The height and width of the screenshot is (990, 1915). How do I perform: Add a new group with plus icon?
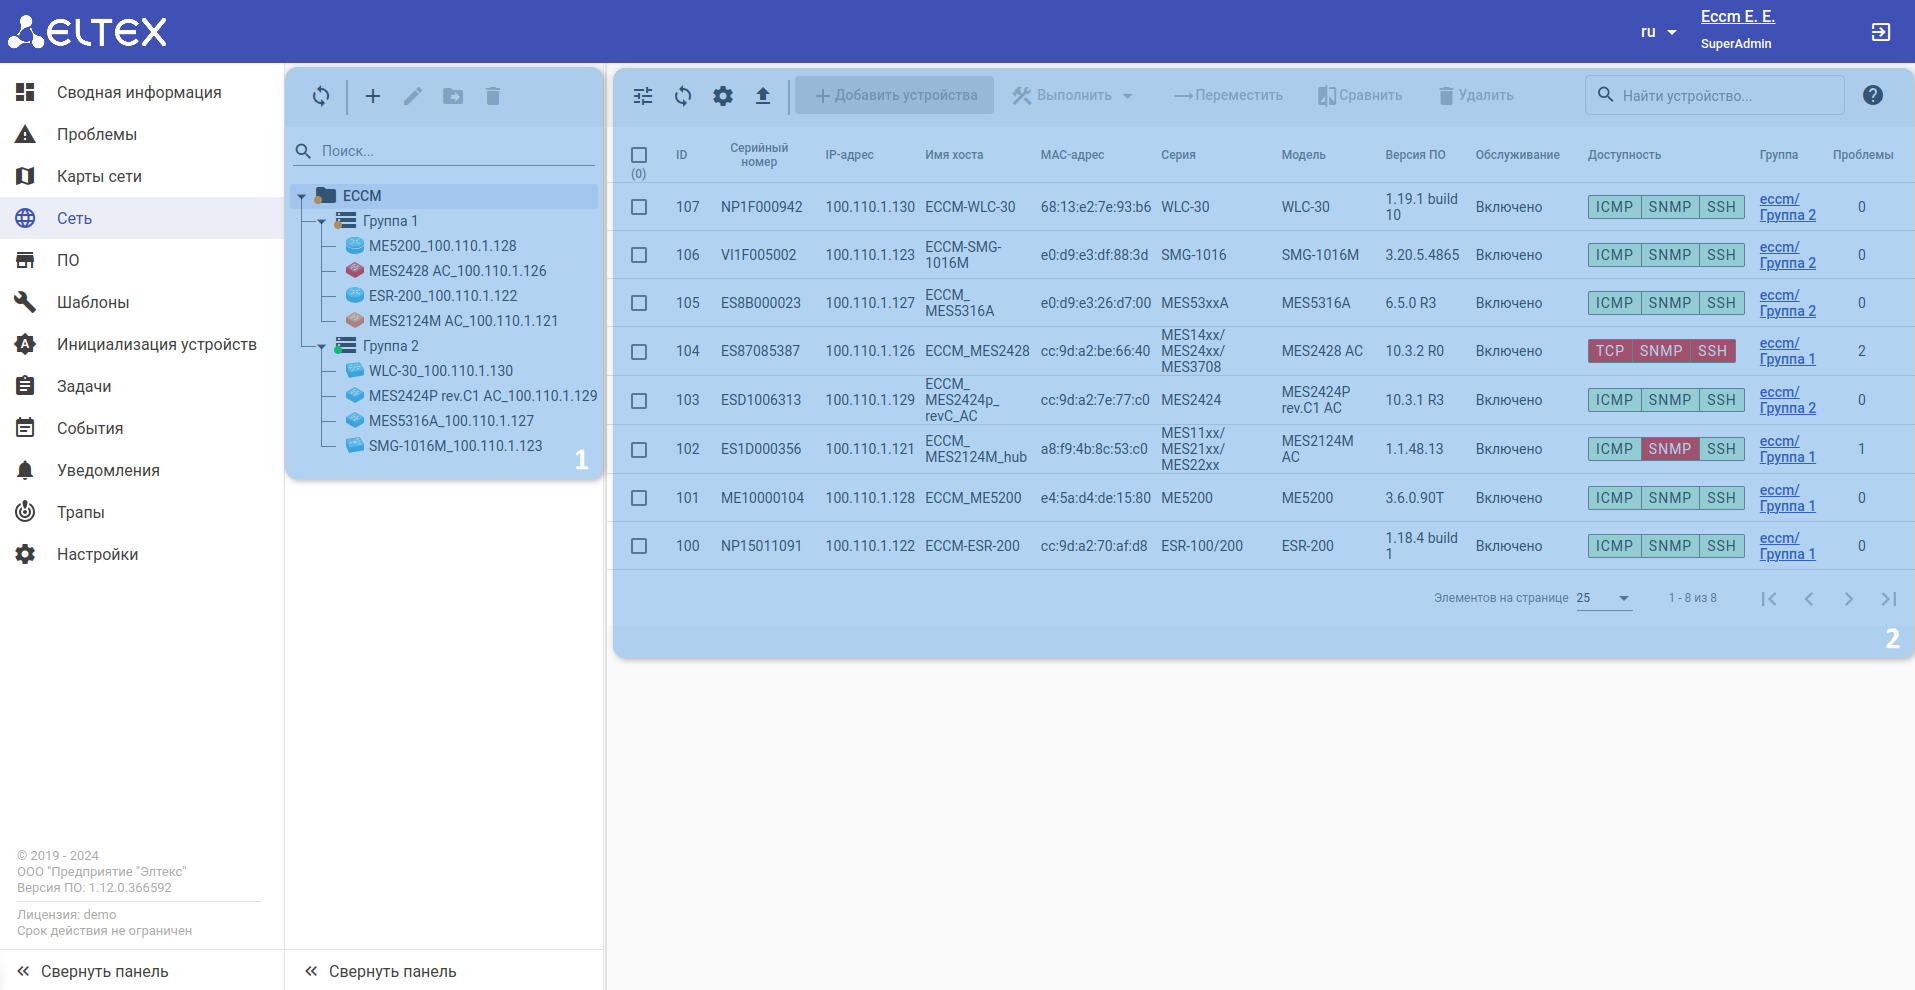tap(373, 96)
